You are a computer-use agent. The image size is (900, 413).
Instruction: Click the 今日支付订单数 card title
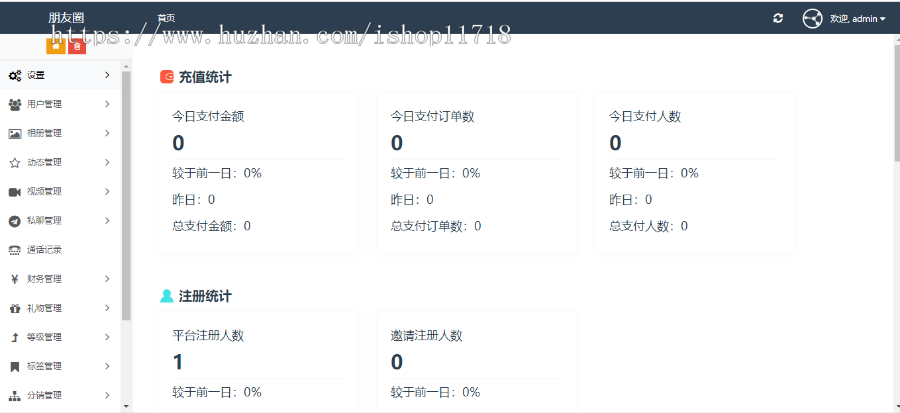tap(433, 116)
